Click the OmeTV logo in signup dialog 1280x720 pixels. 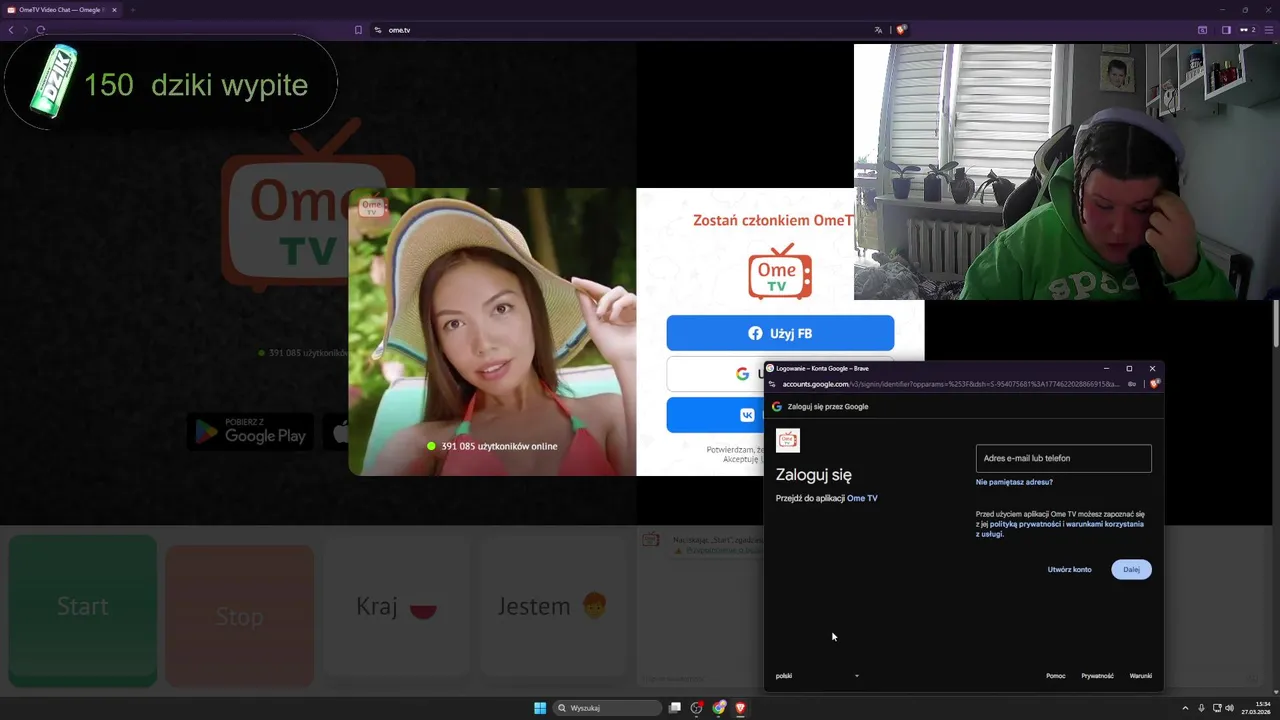pyautogui.click(x=780, y=271)
